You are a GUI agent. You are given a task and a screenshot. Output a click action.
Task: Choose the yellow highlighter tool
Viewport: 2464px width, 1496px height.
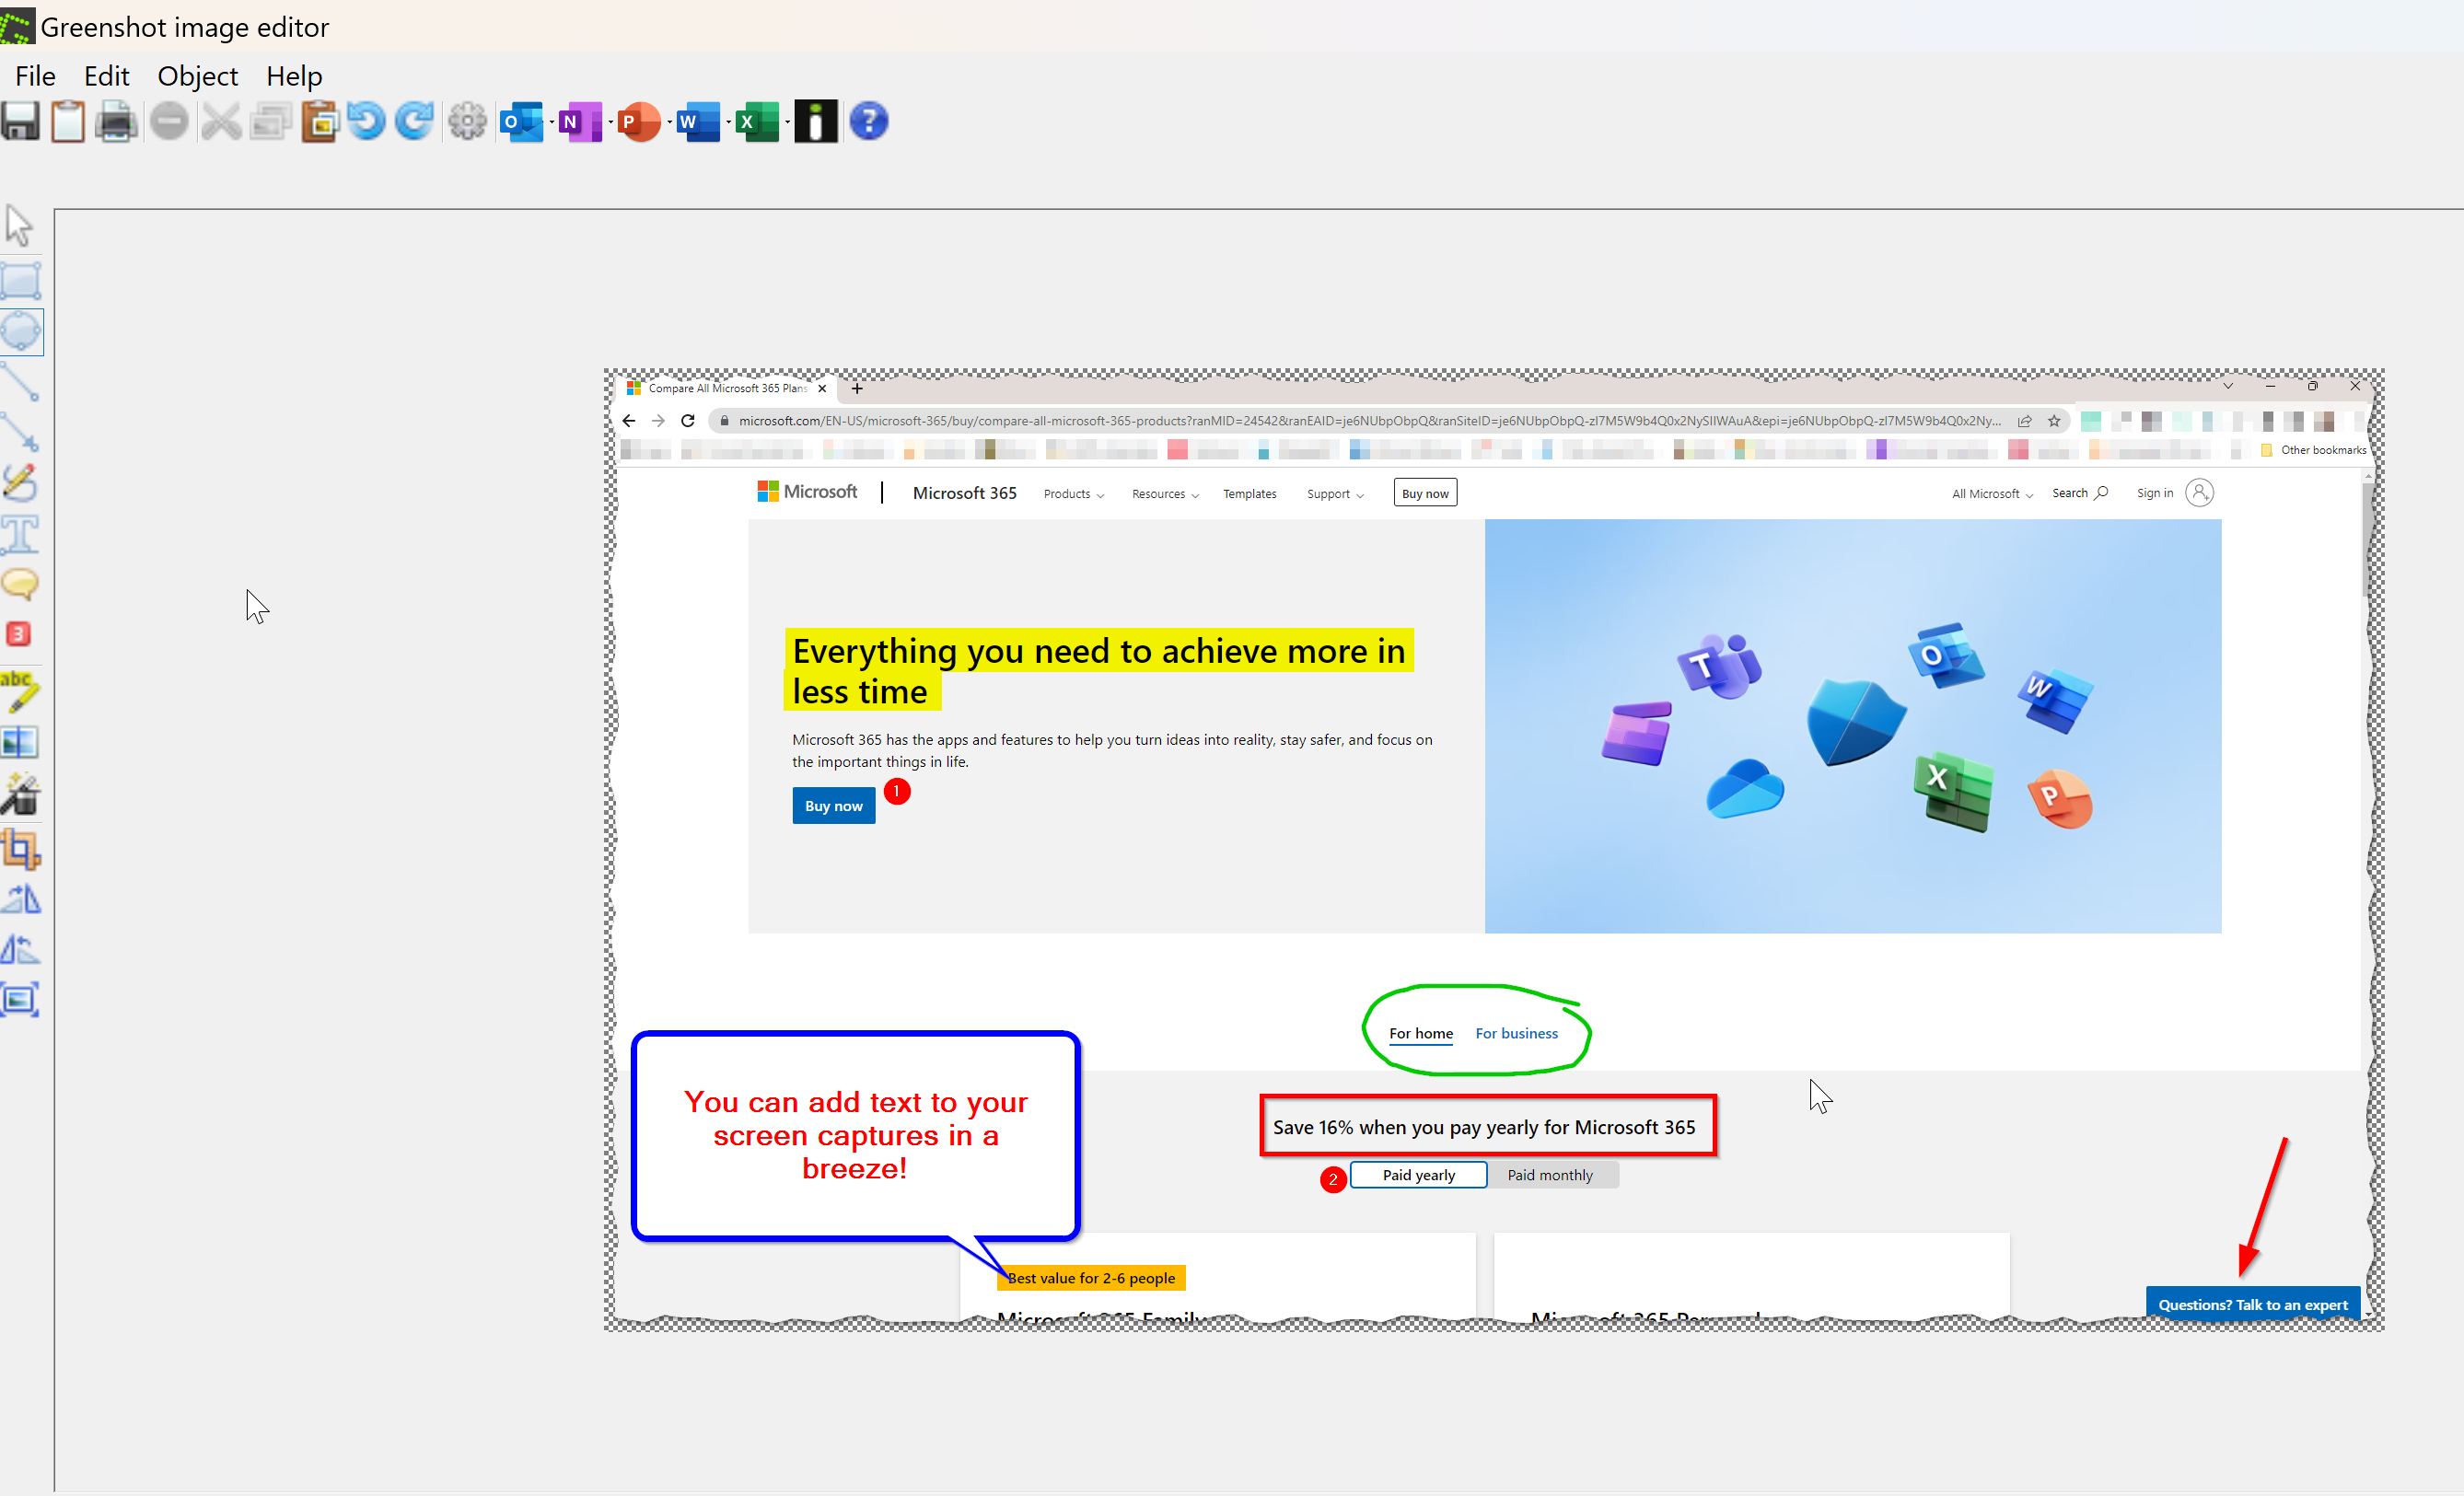(21, 692)
